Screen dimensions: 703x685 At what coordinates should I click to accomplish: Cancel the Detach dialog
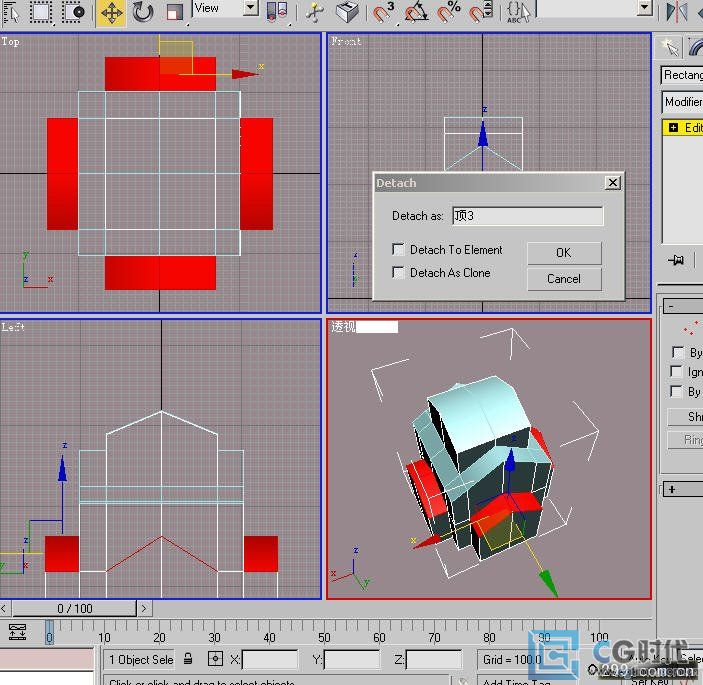point(564,279)
